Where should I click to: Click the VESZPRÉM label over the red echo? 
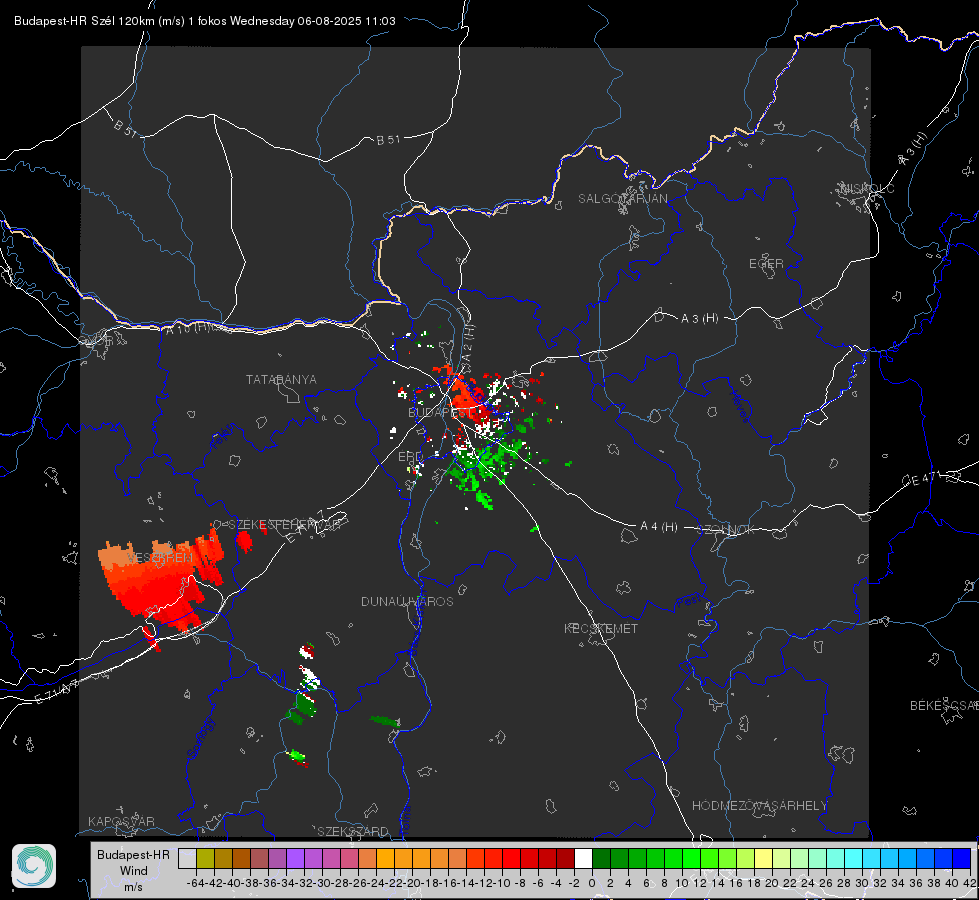[x=160, y=558]
